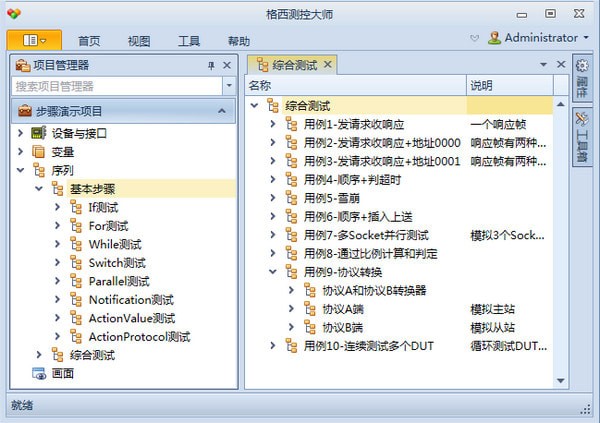Click the 设备与接口 device icon
Viewport: 600px width, 423px height.
[x=39, y=133]
